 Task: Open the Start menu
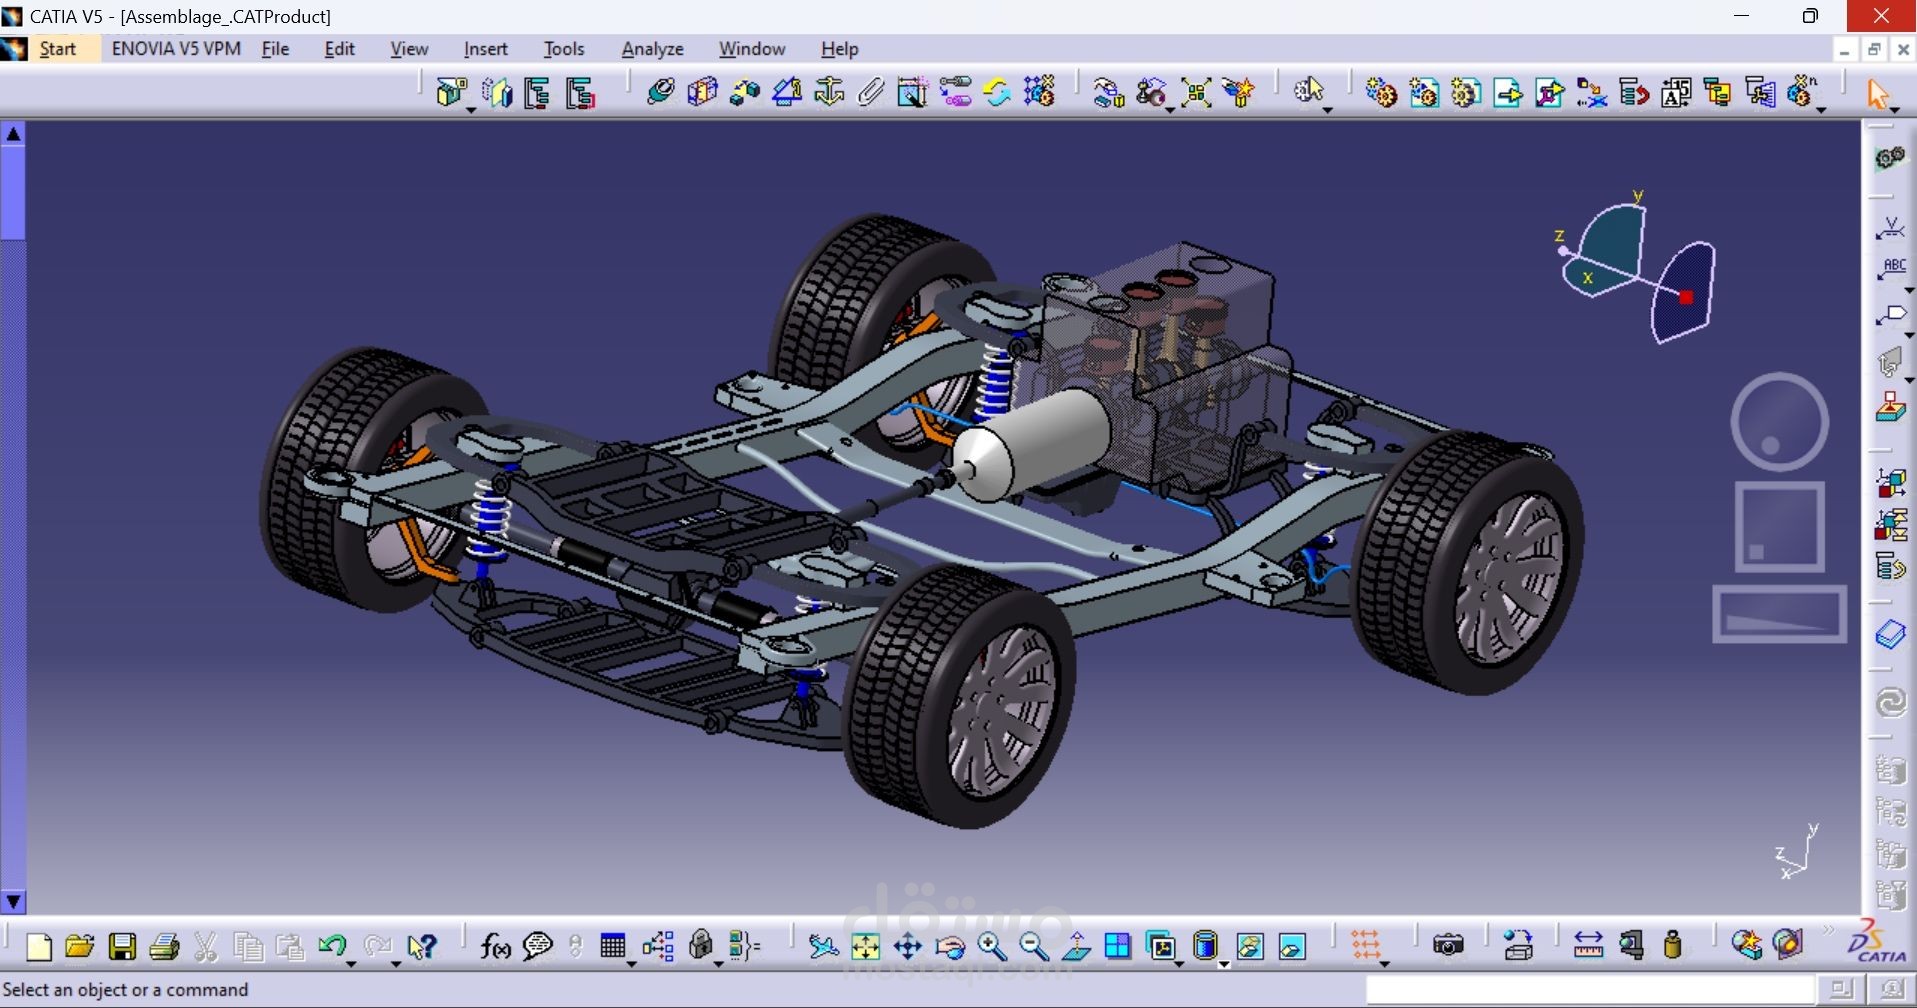(57, 49)
